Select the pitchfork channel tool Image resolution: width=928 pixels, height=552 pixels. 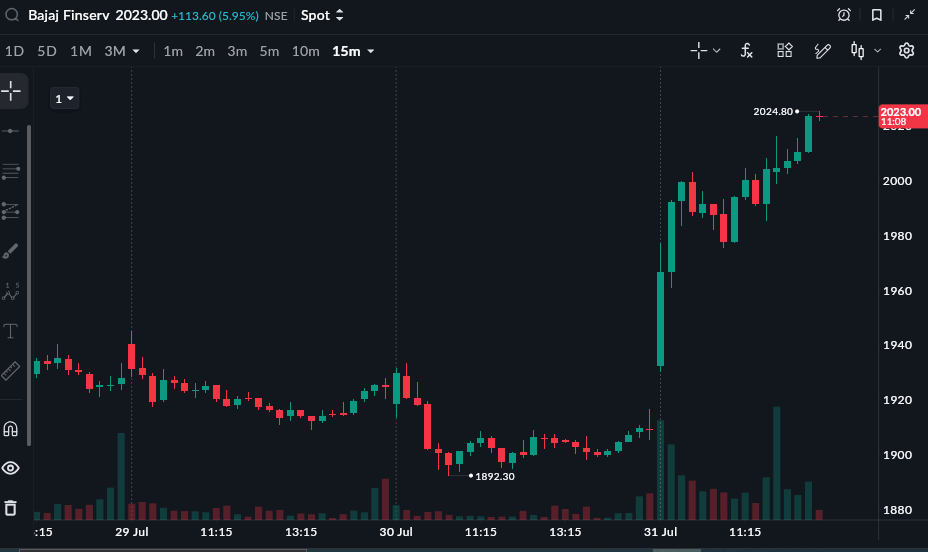tap(11, 211)
